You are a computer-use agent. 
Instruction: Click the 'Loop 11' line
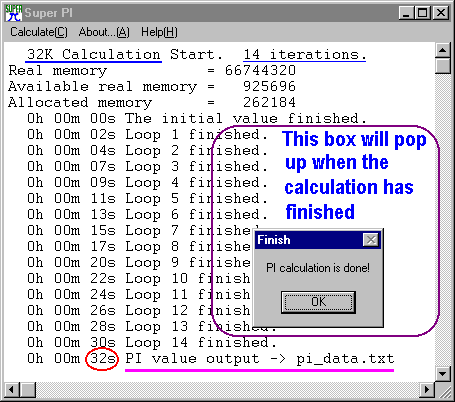[140, 294]
